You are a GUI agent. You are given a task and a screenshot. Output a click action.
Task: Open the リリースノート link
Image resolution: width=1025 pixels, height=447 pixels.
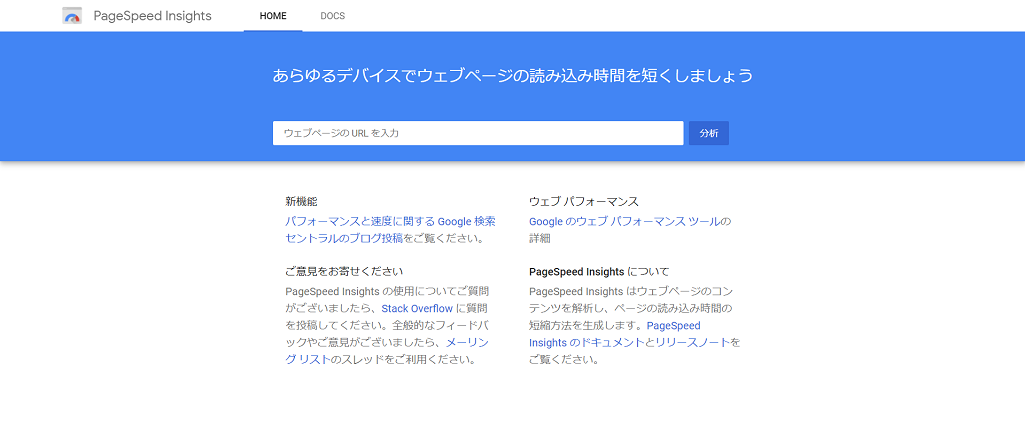[692, 342]
